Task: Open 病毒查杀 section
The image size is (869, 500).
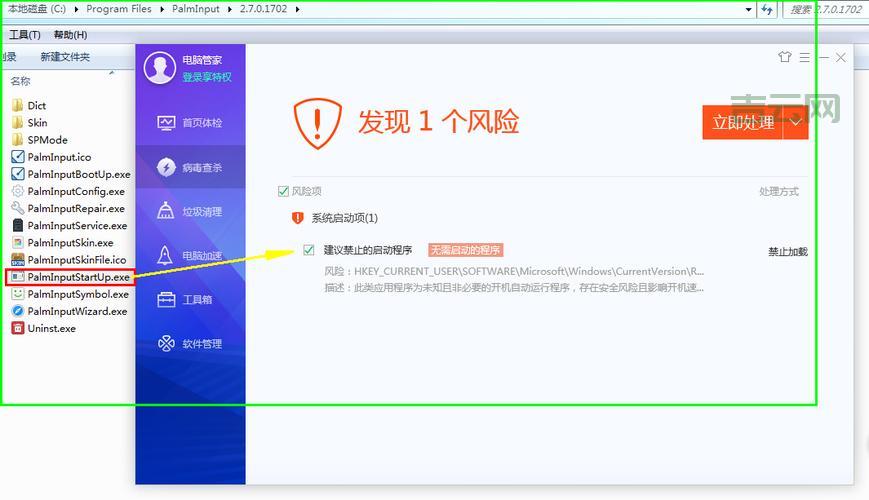Action: pyautogui.click(x=190, y=167)
